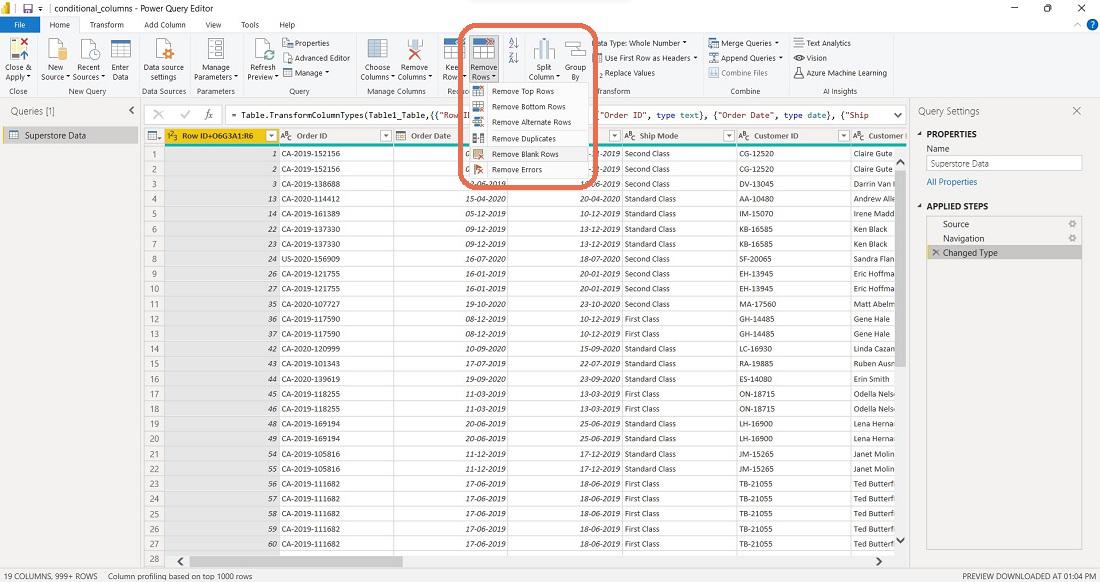Image resolution: width=1100 pixels, height=582 pixels.
Task: Click the horizontal scrollbar right arrow
Action: point(879,561)
